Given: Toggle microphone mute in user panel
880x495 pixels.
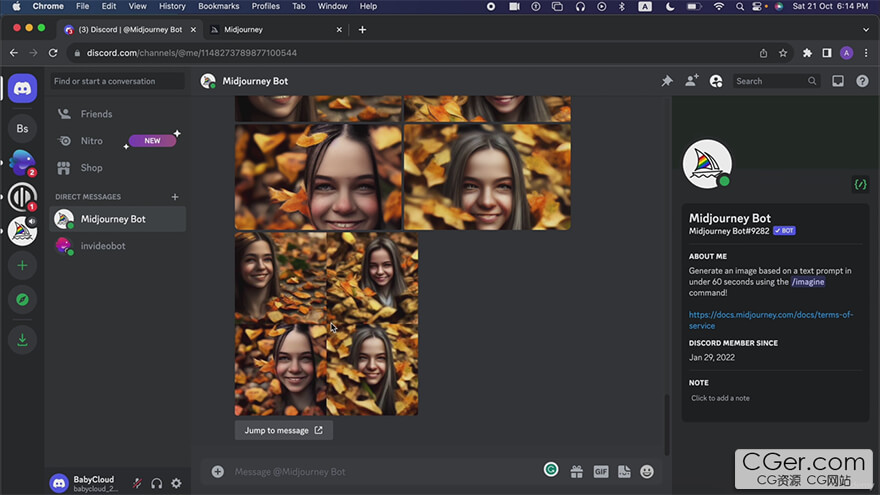Looking at the screenshot, I should tap(137, 483).
